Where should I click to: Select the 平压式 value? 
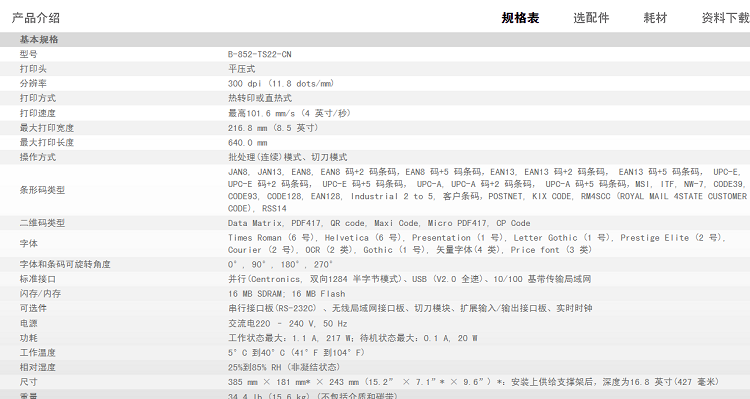pos(242,69)
